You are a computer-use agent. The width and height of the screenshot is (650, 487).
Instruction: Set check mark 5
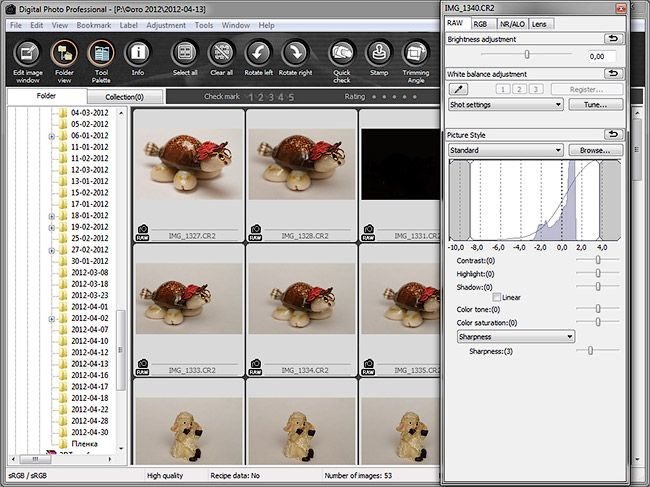click(x=291, y=97)
